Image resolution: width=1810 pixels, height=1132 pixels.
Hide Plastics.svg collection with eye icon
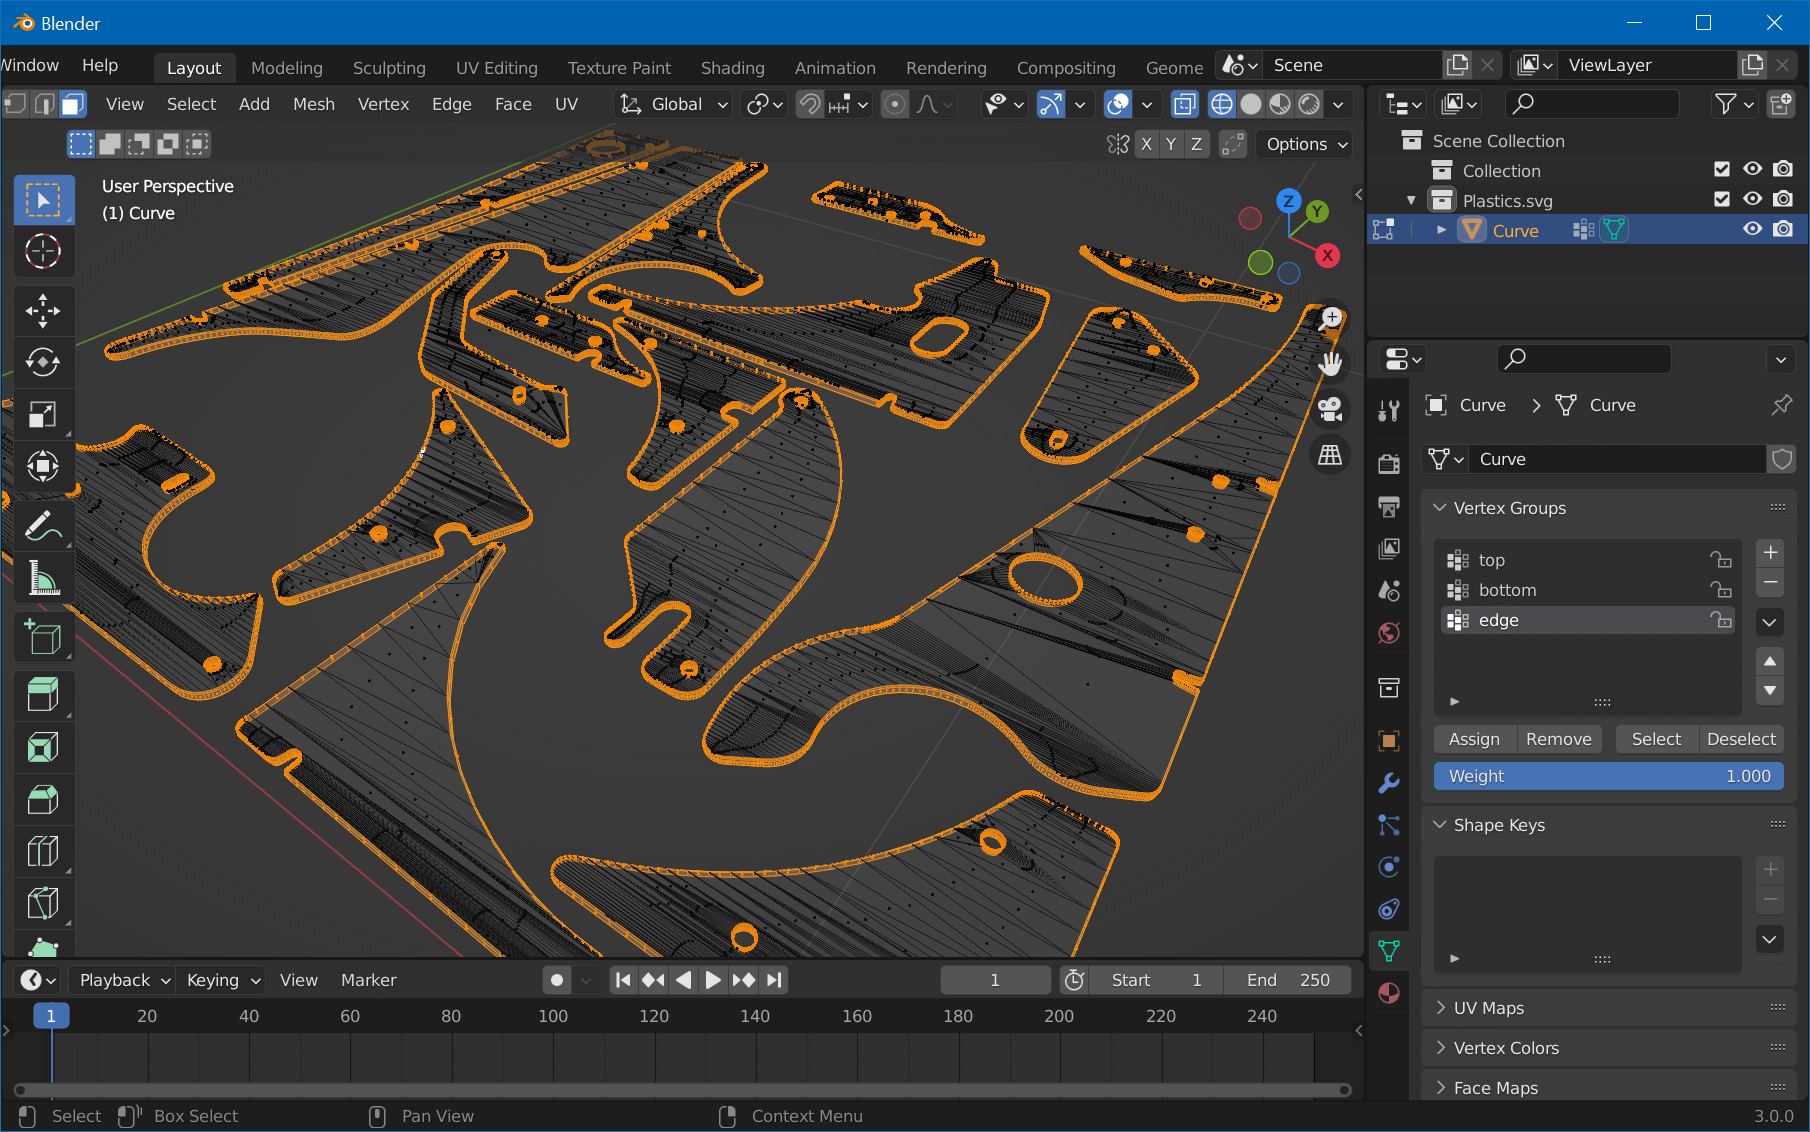tap(1753, 199)
